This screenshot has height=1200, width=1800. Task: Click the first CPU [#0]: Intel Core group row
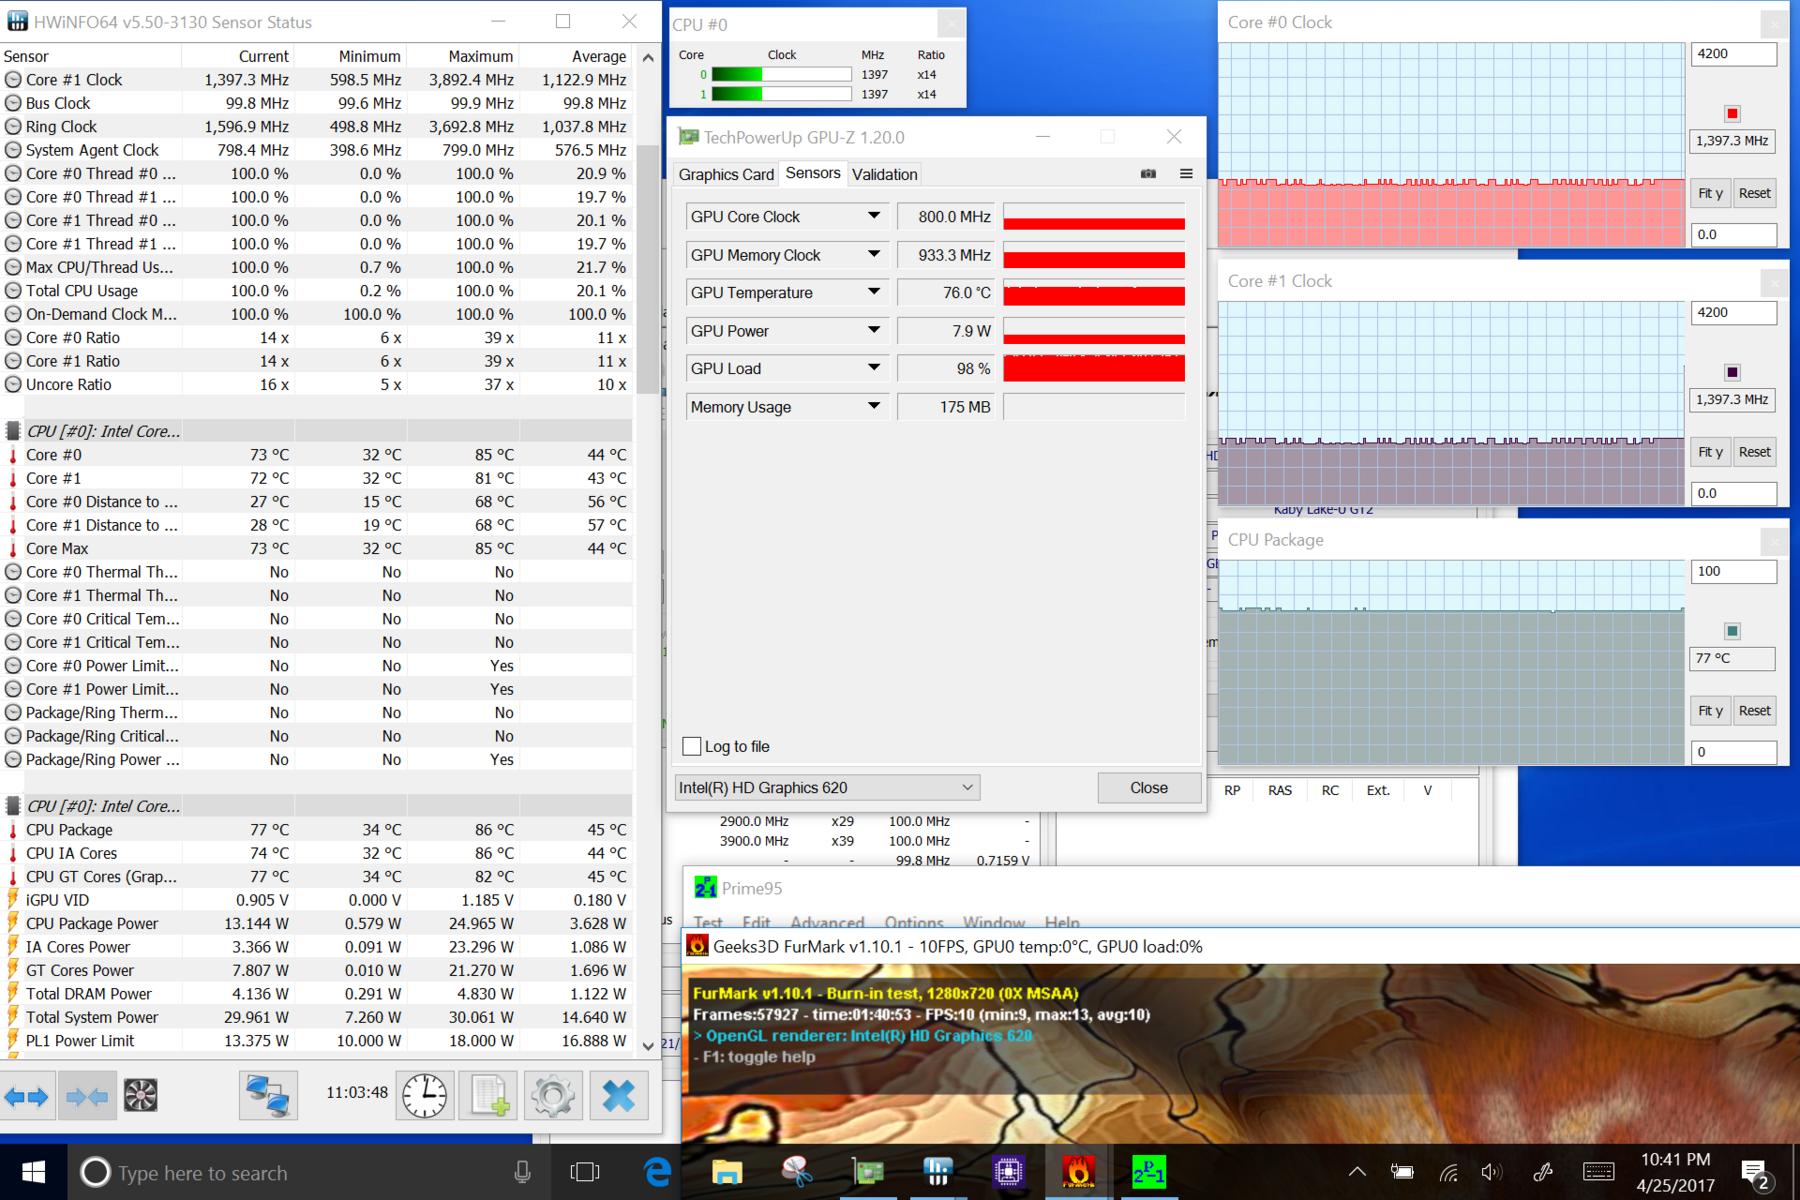pyautogui.click(x=317, y=432)
